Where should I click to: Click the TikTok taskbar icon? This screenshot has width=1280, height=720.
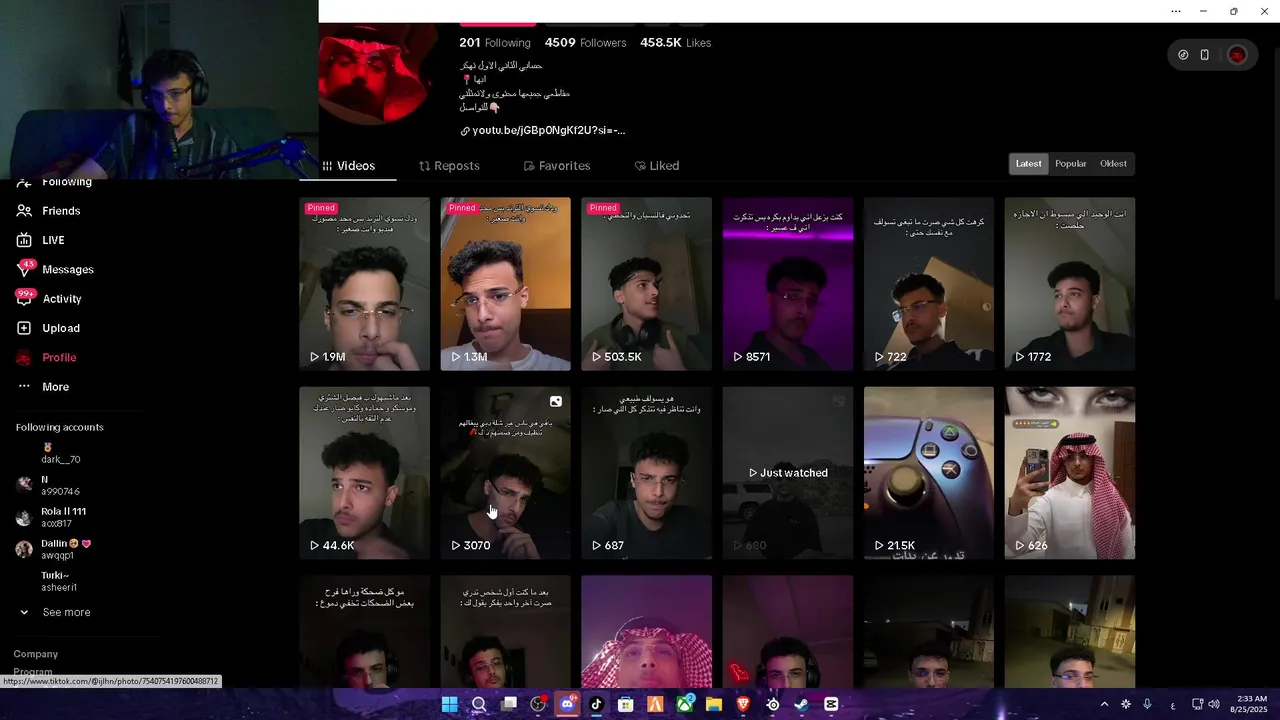[596, 704]
